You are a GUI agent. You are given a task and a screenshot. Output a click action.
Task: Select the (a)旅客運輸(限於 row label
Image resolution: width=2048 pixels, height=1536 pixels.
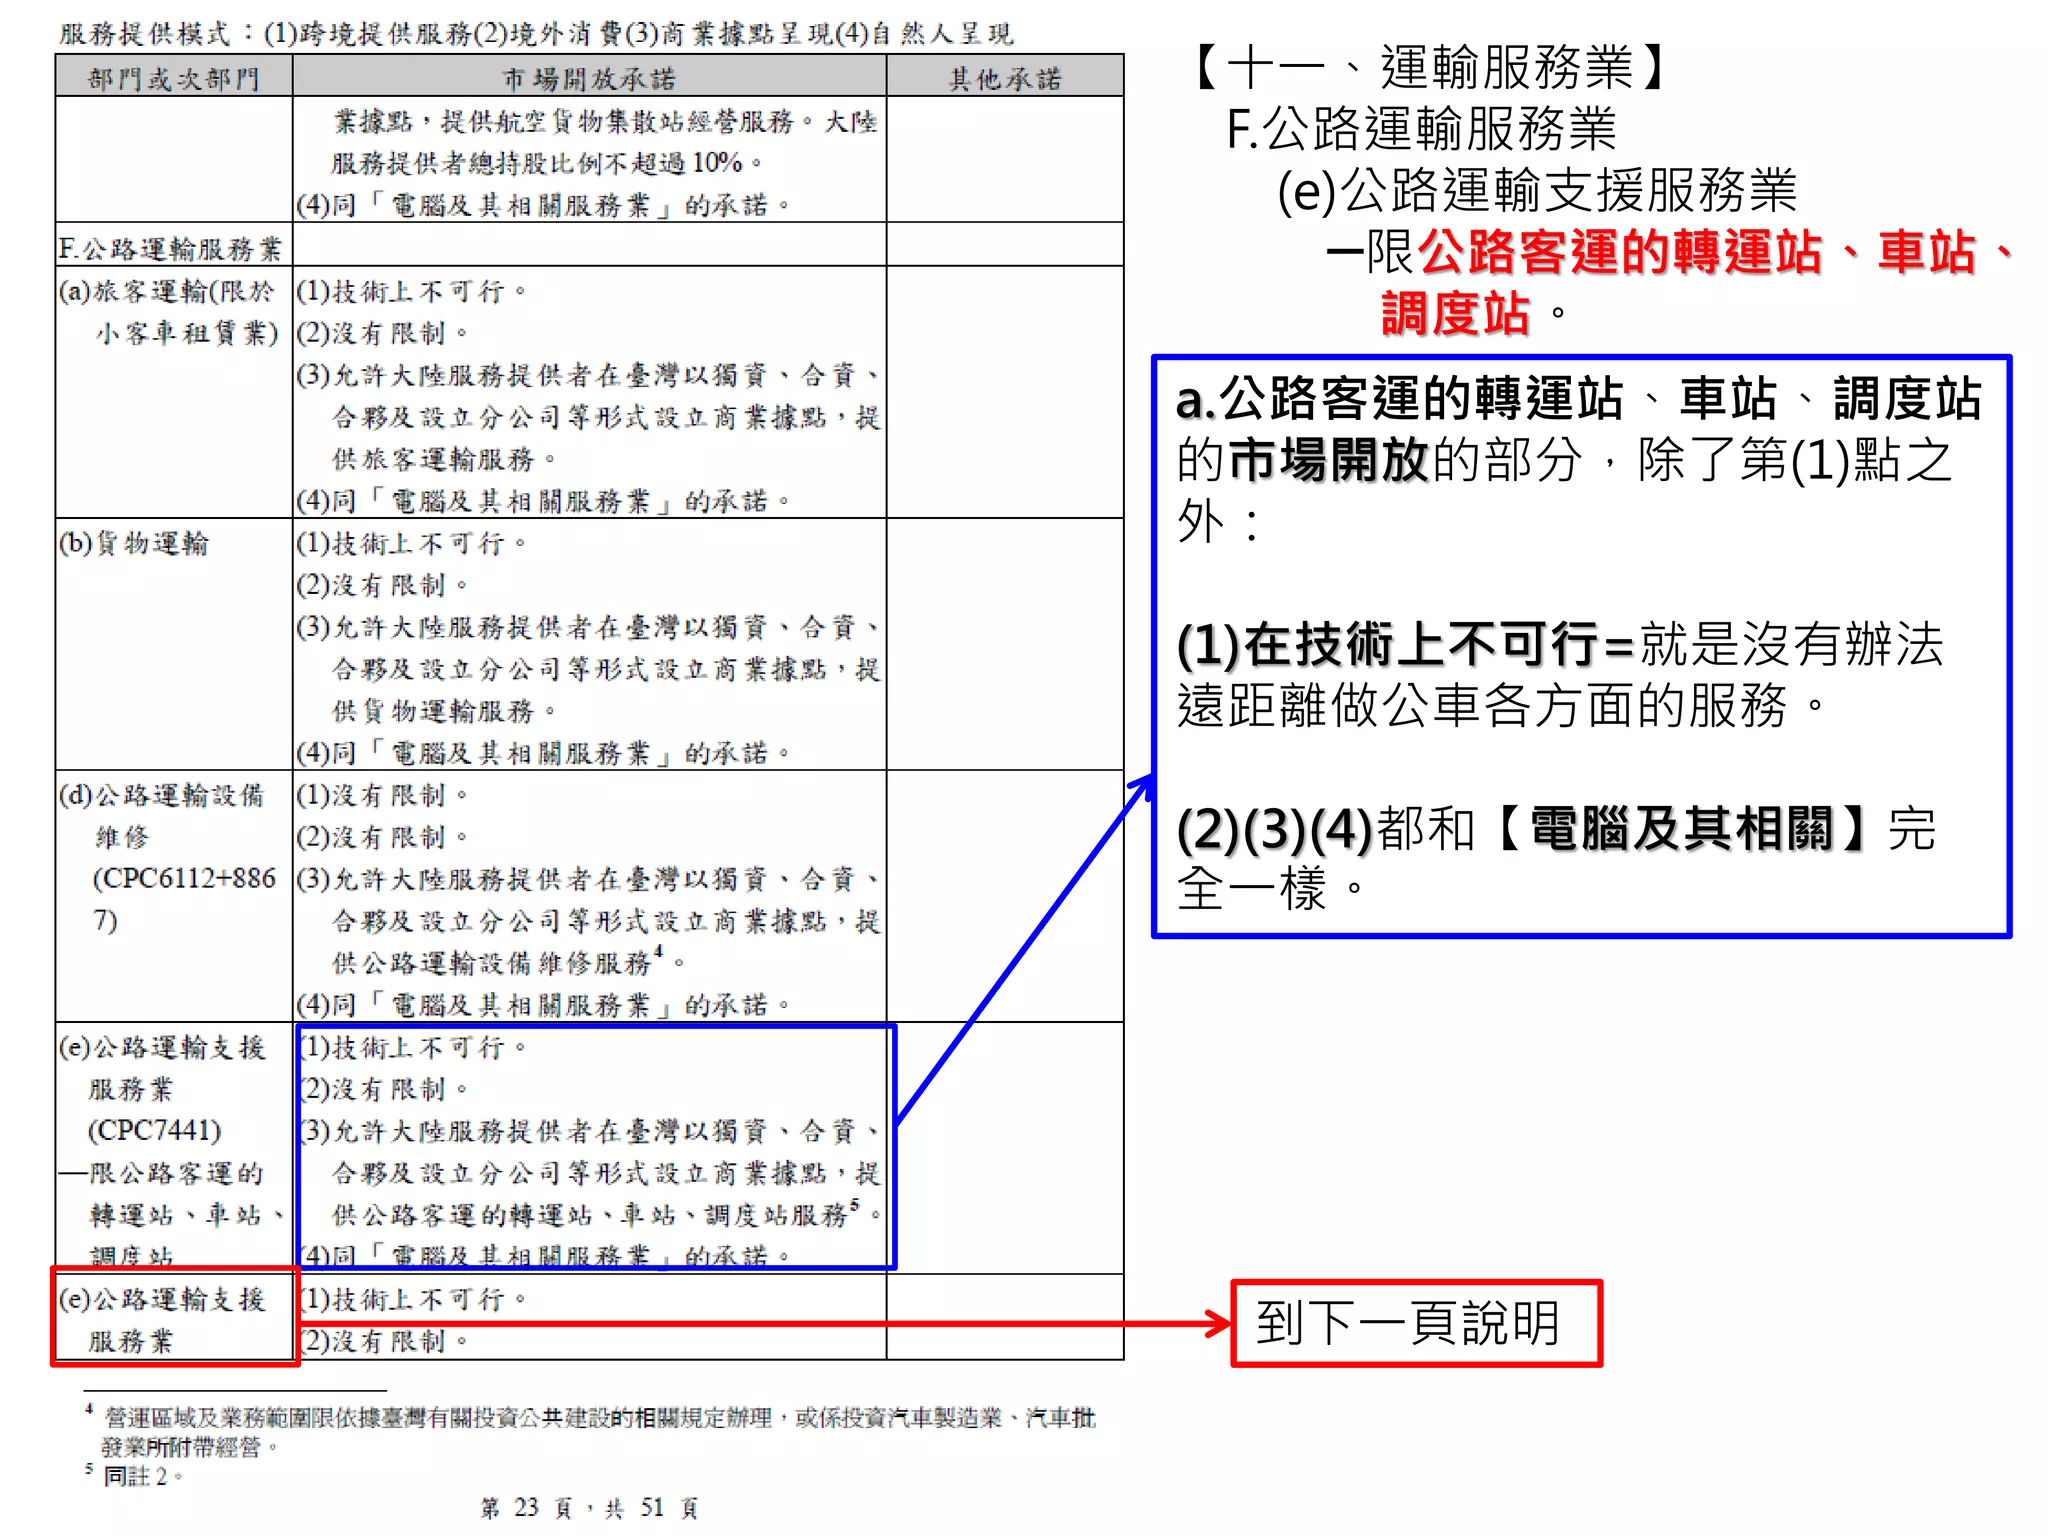click(166, 290)
